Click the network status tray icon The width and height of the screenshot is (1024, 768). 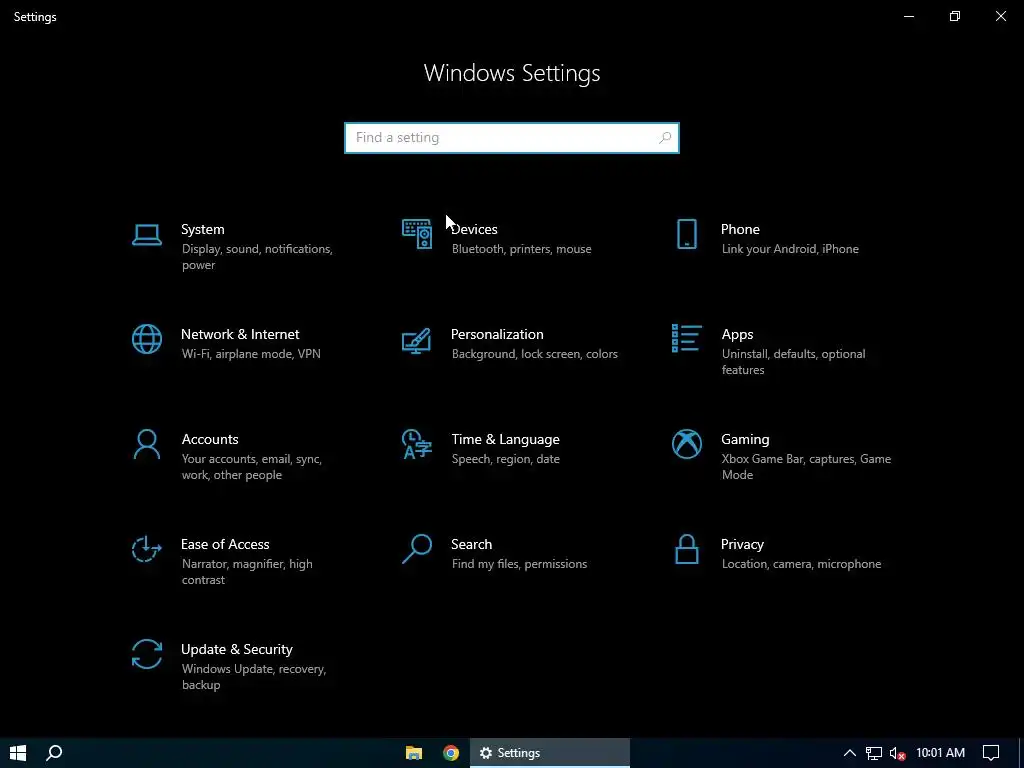(x=874, y=753)
